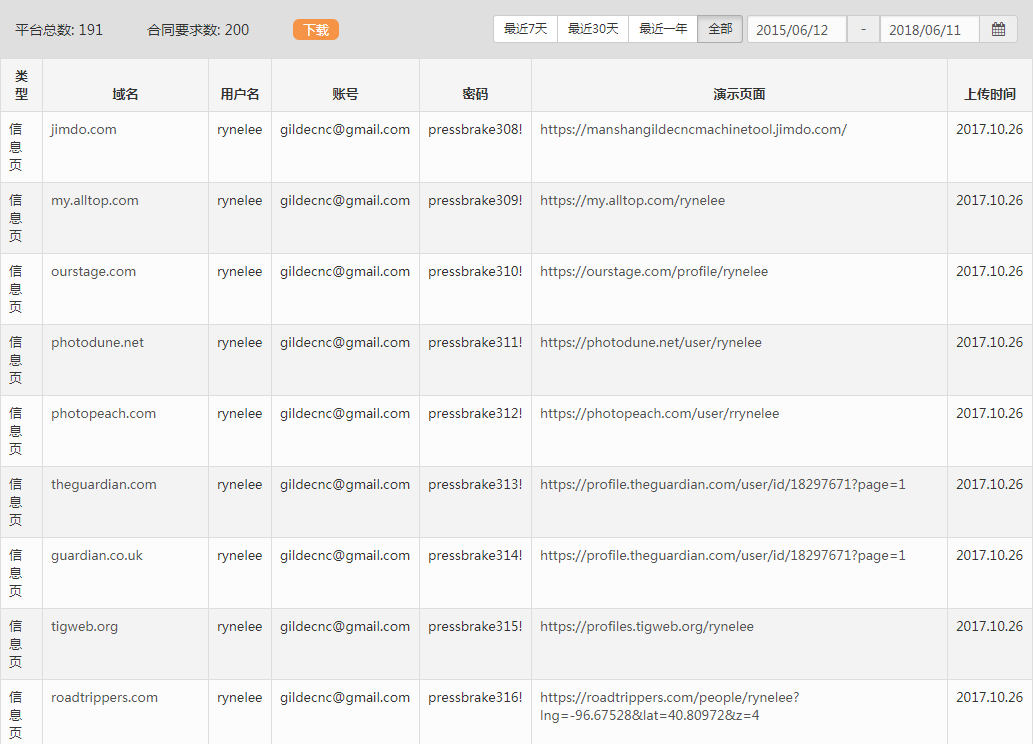
Task: Open the roadtrippers.com/people/rynelee URL
Action: 669,706
